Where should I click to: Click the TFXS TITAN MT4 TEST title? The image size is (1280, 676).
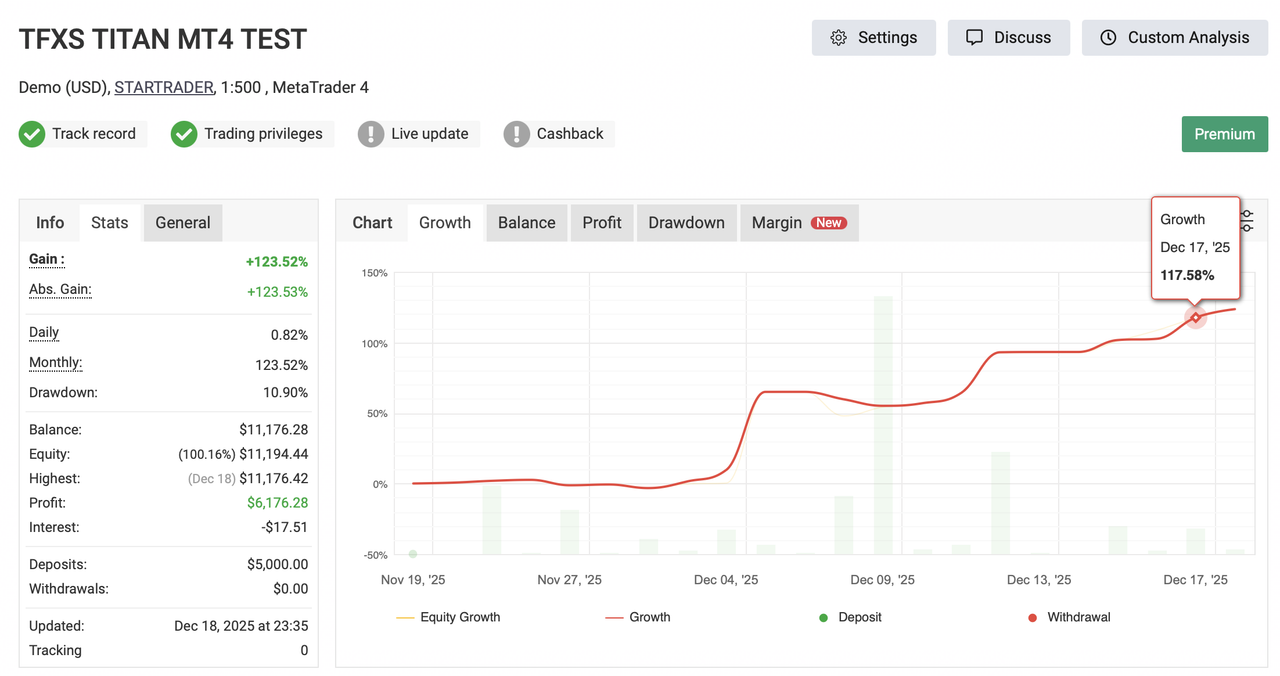click(163, 39)
